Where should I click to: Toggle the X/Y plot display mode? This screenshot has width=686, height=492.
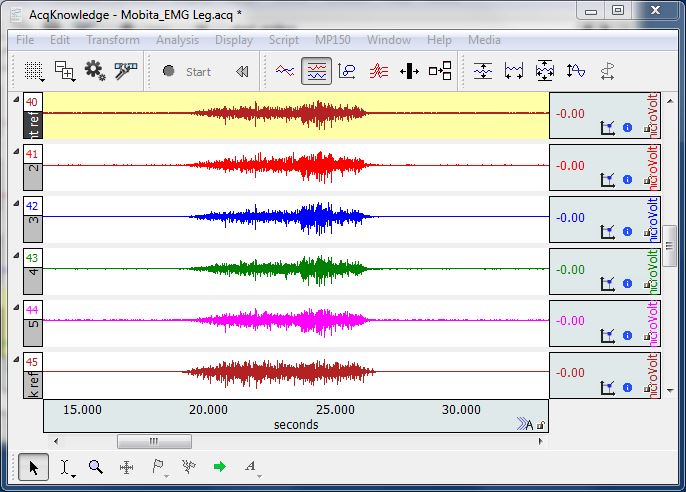347,71
